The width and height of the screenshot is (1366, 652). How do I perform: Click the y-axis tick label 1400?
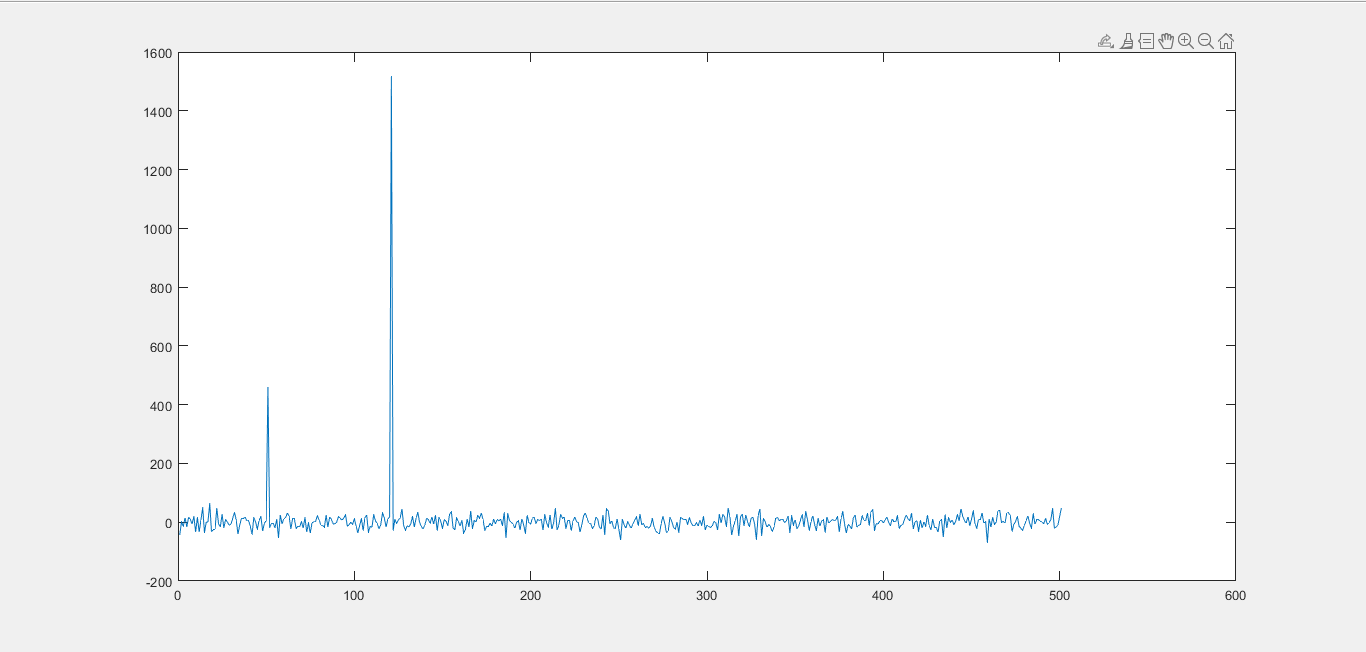click(x=159, y=111)
